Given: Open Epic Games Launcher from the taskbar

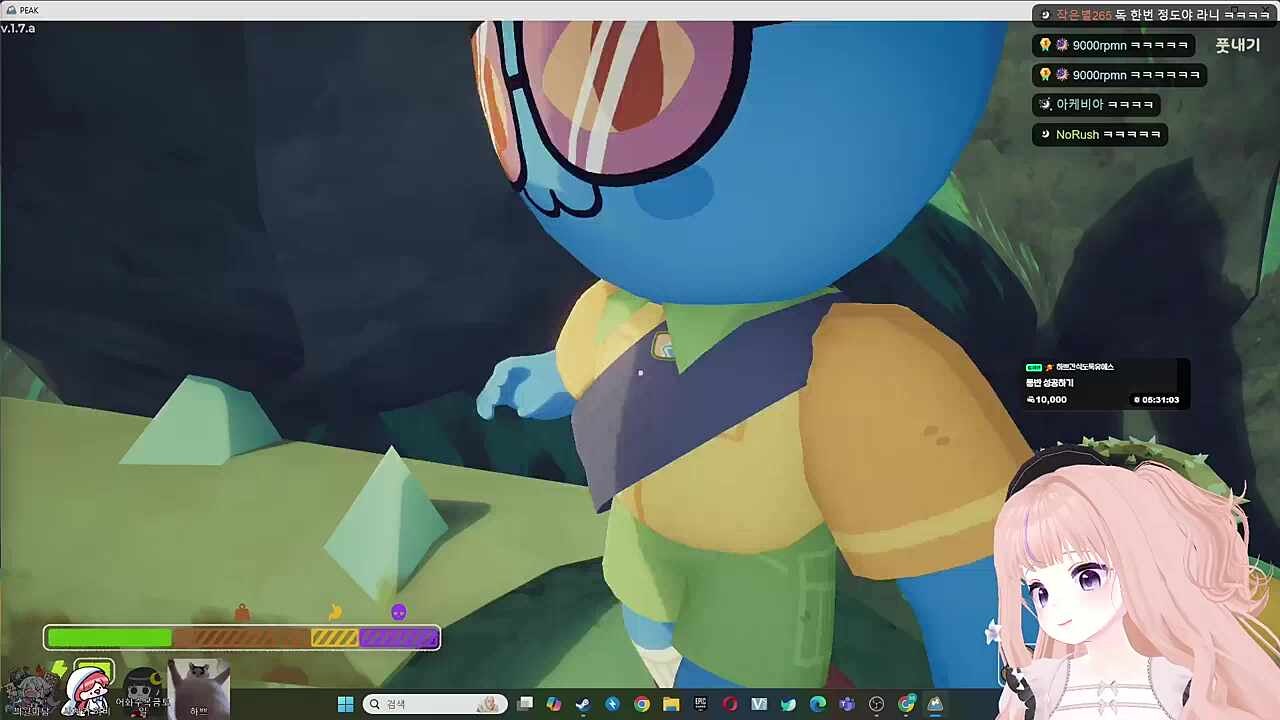Looking at the screenshot, I should [701, 704].
